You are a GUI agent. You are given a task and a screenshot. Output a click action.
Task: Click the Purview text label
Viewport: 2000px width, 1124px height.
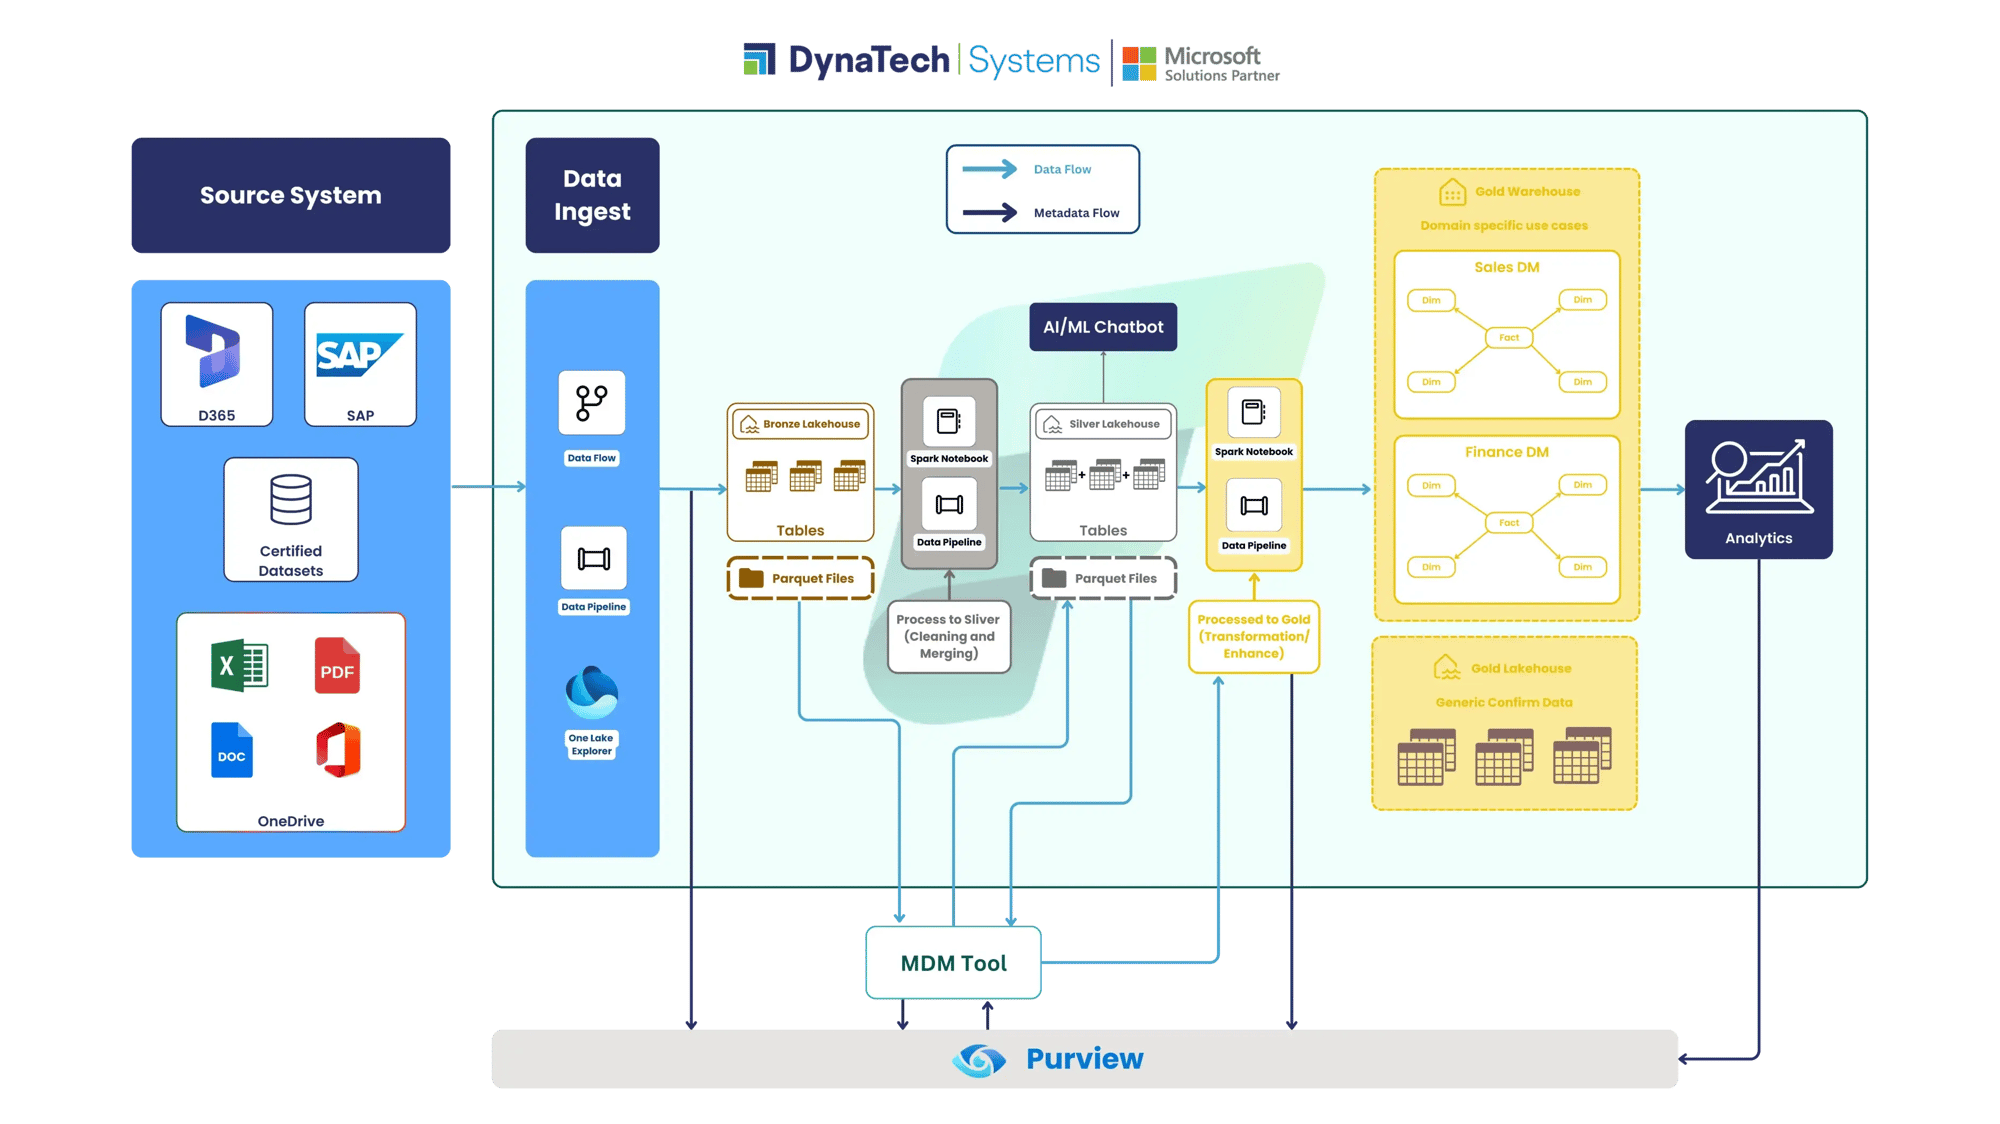pyautogui.click(x=1085, y=1059)
